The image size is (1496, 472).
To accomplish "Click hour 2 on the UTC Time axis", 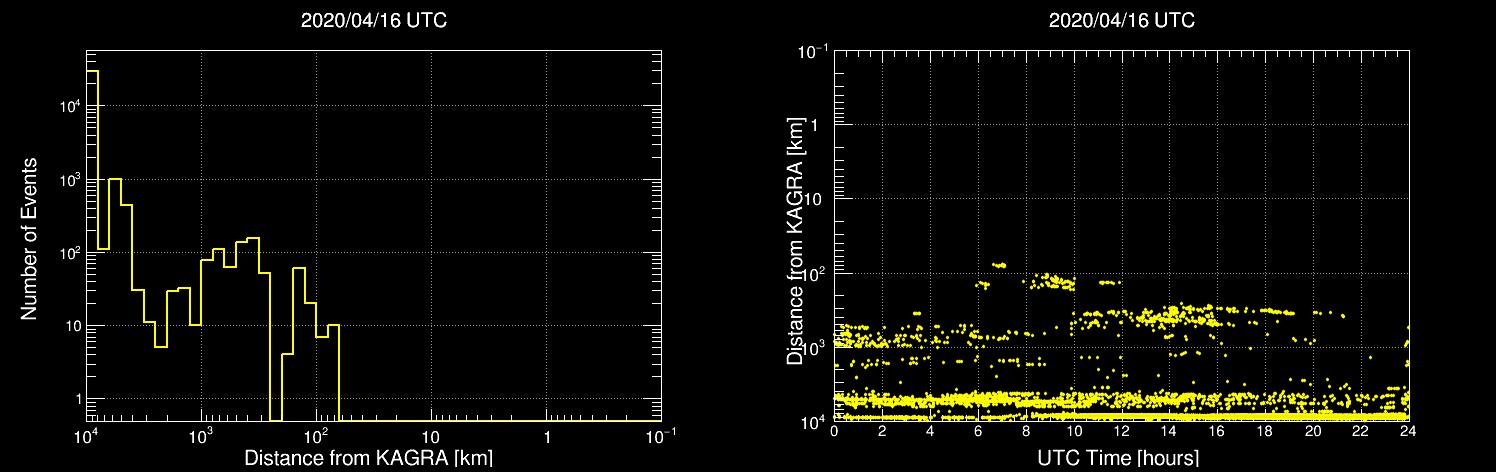I will (882, 432).
